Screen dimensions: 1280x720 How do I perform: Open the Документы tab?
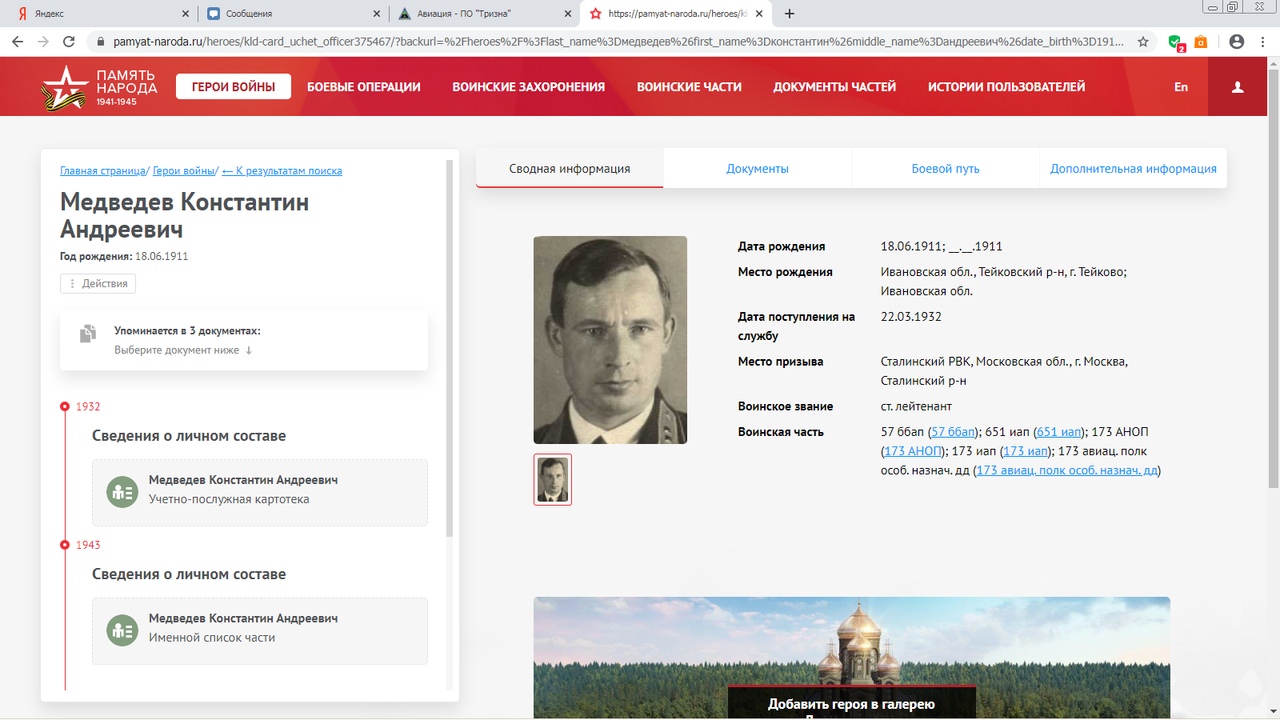click(x=757, y=169)
